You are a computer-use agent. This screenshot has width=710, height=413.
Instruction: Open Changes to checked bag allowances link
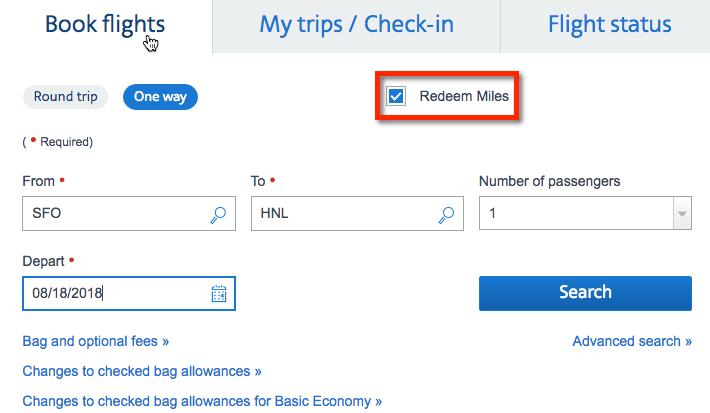point(142,371)
